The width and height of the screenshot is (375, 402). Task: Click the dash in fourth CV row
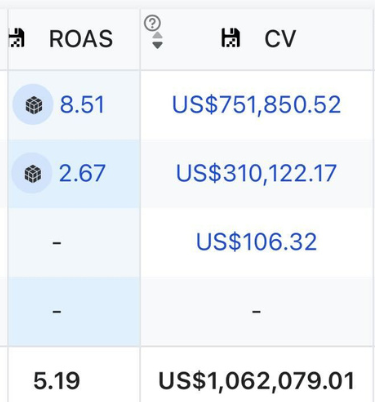coord(256,312)
